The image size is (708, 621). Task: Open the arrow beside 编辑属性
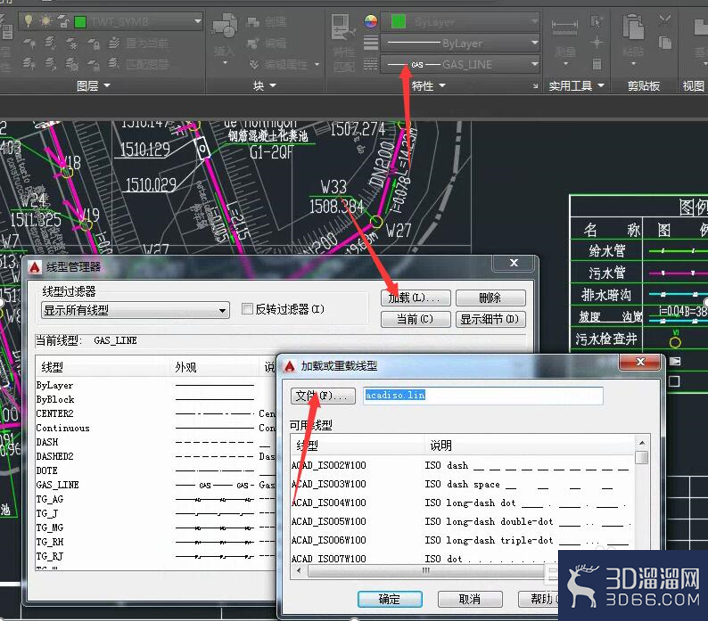[x=317, y=65]
